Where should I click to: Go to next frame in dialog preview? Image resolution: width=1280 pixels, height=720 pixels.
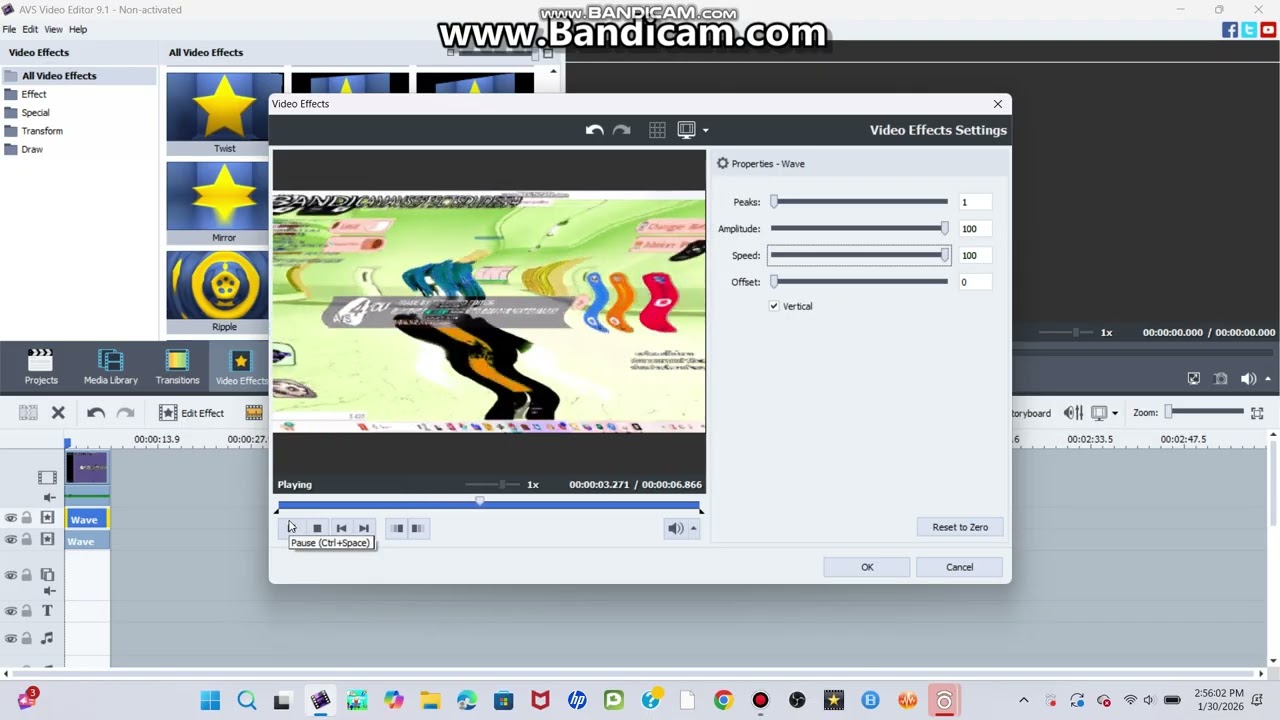pyautogui.click(x=364, y=528)
